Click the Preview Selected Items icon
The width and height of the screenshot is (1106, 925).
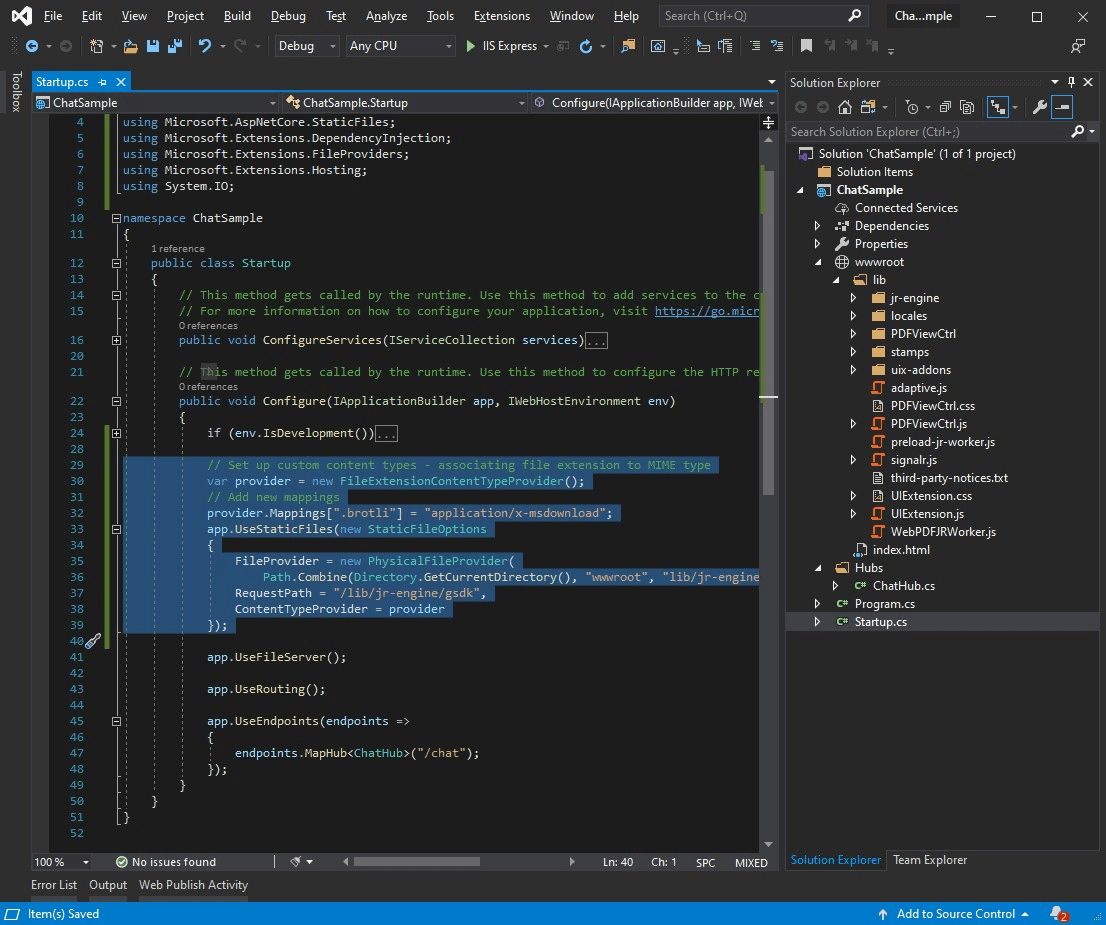click(1062, 107)
